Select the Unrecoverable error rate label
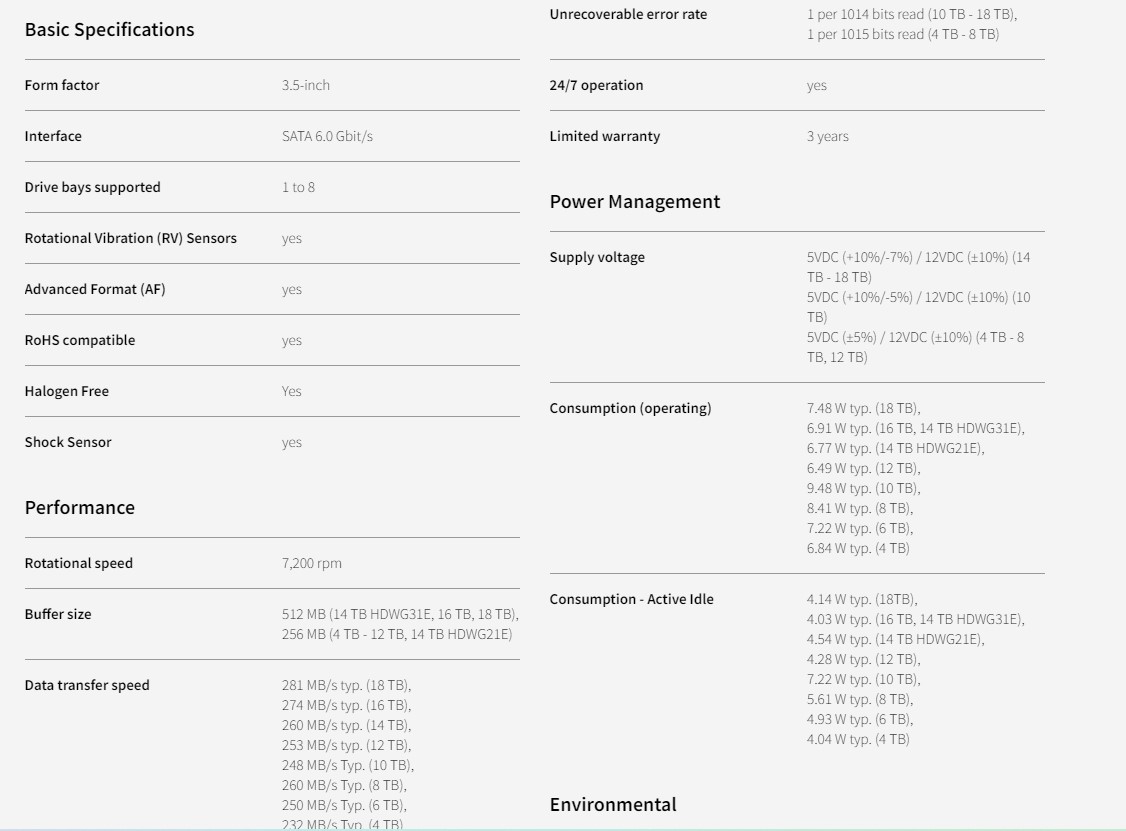Screen dimensions: 1126x831 coord(628,14)
